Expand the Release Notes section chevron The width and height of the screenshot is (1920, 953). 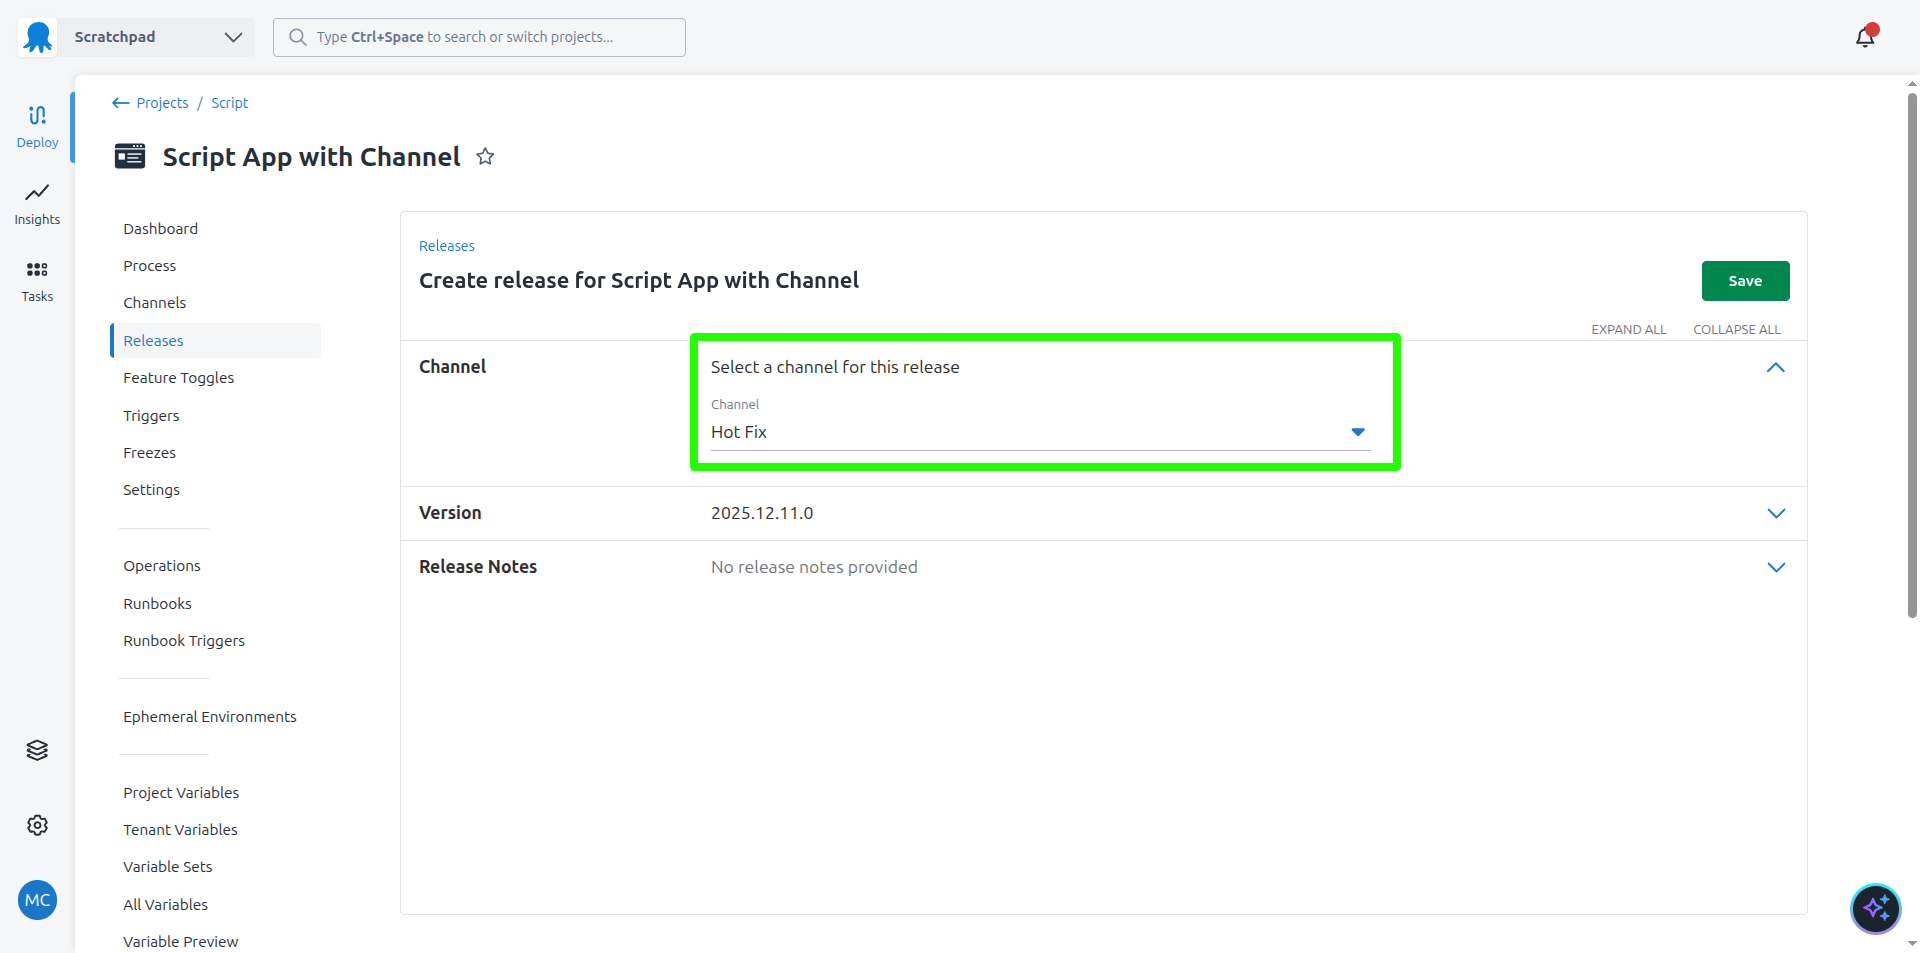(x=1775, y=567)
